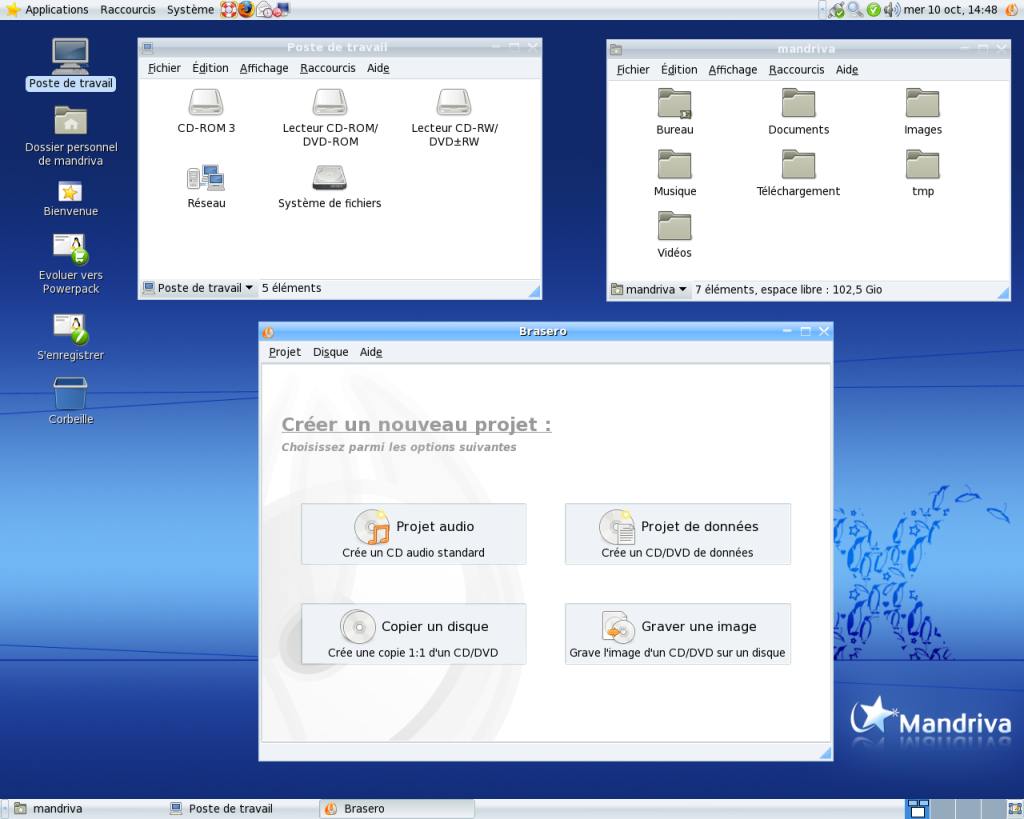Open Fichier menu in Poste de travail window

[164, 68]
